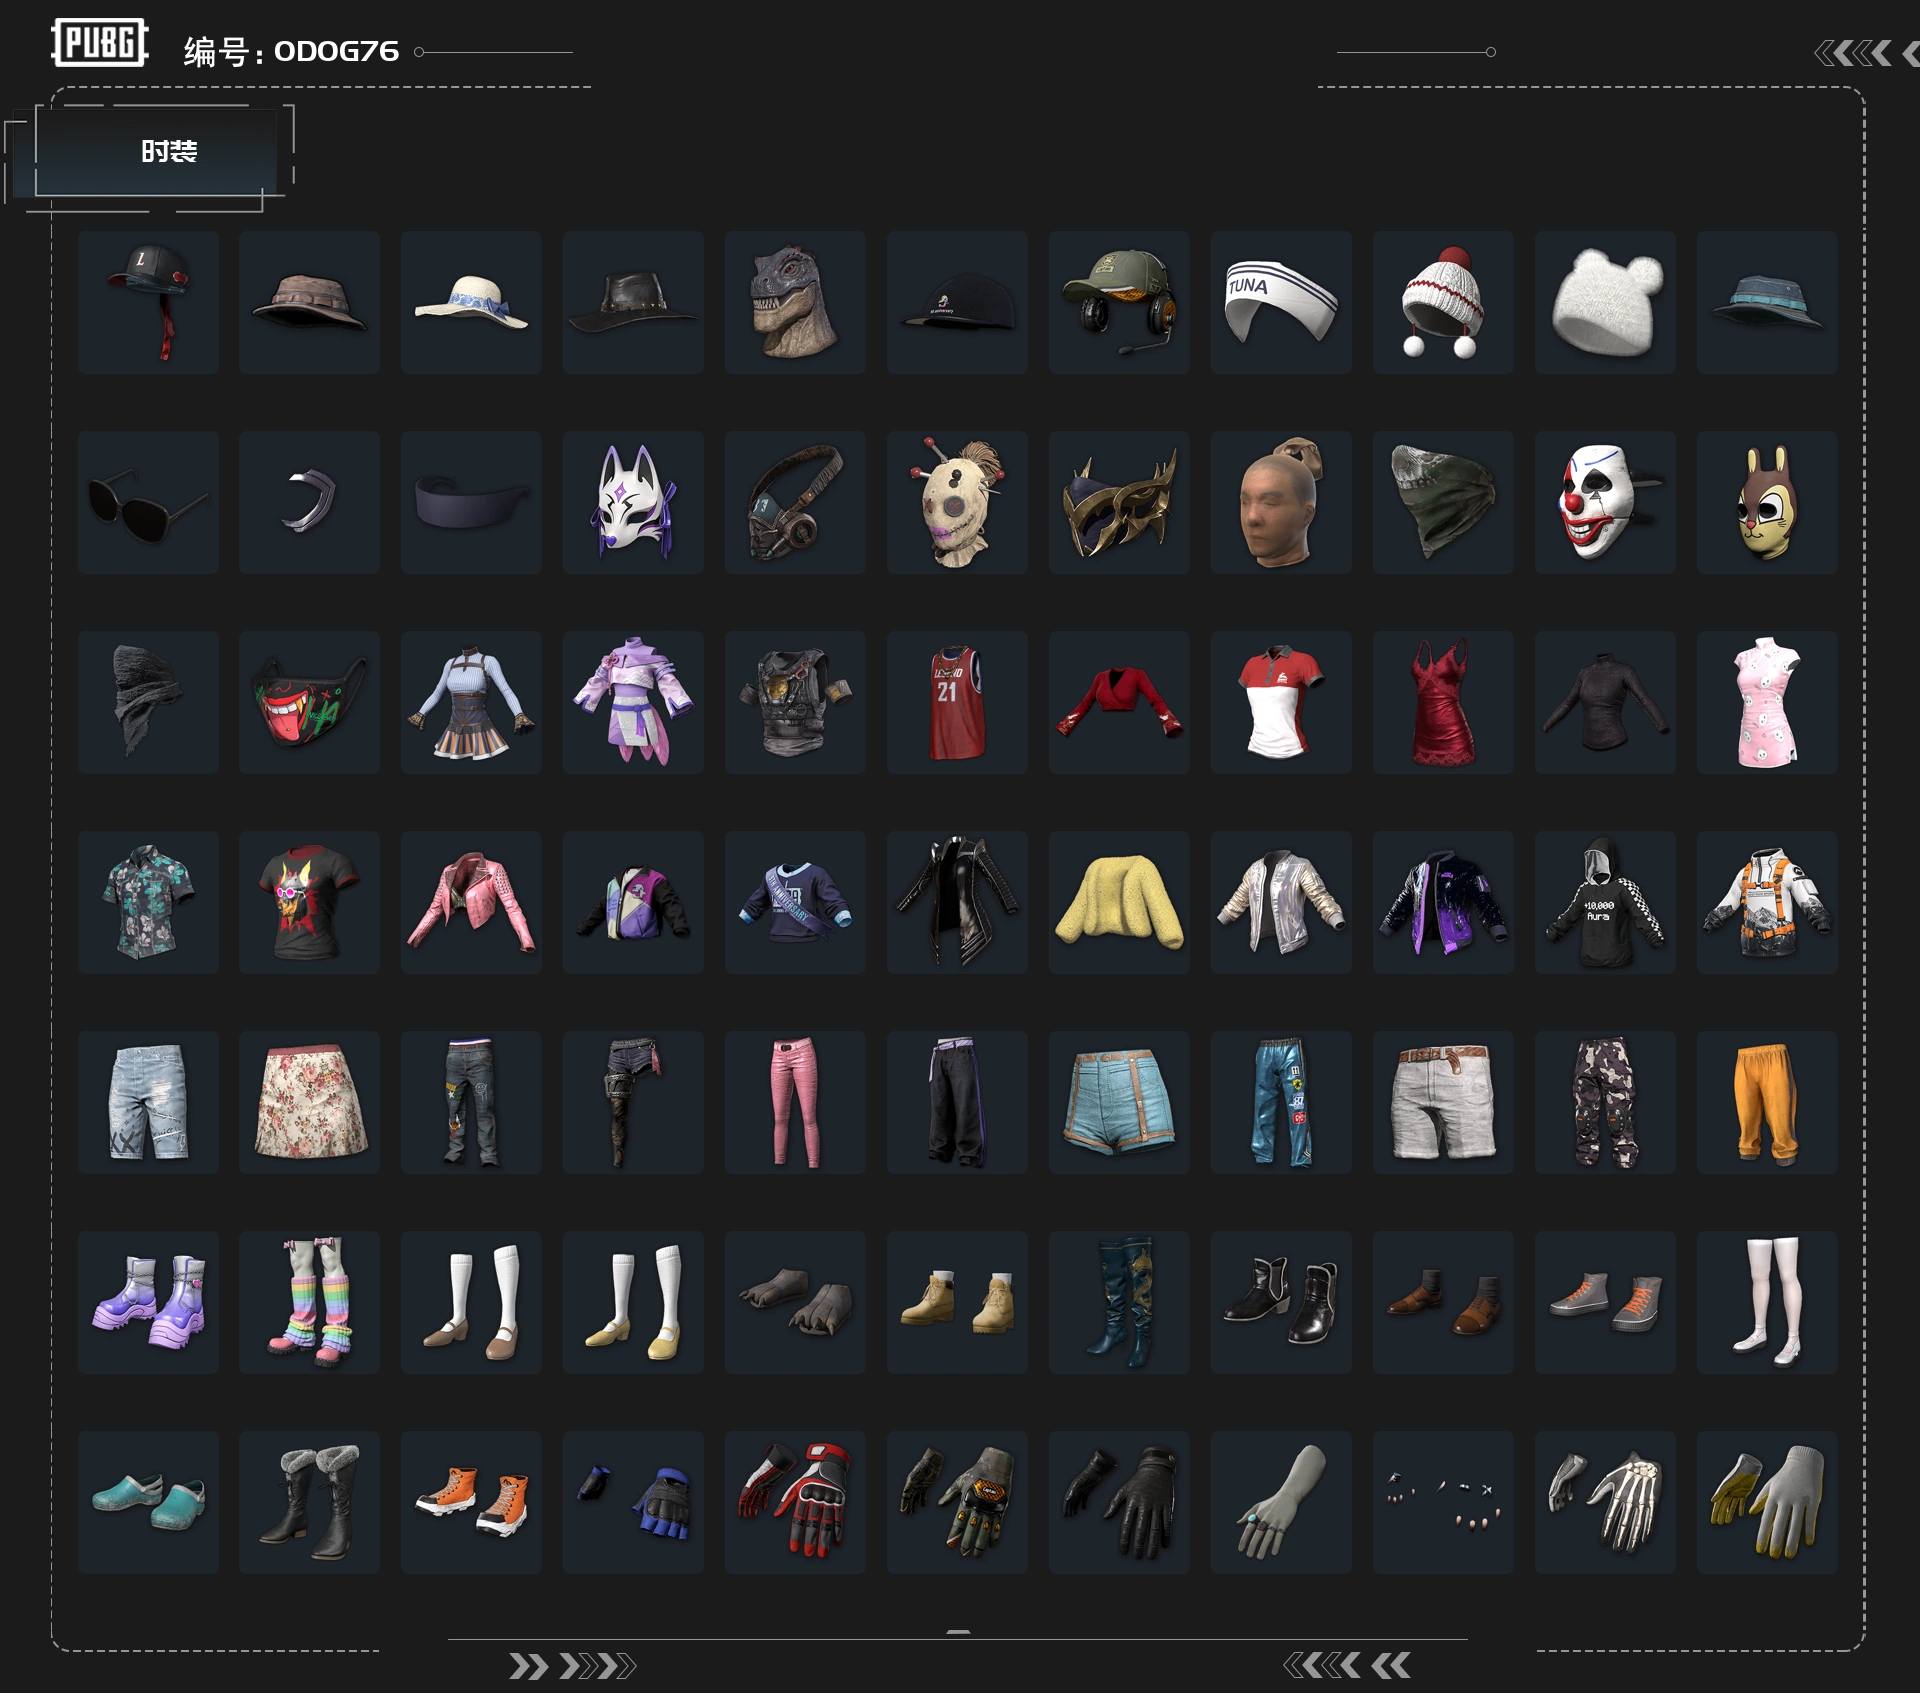This screenshot has width=1920, height=1693.
Task: Pick the black cap with red ribbon
Action: 148,302
